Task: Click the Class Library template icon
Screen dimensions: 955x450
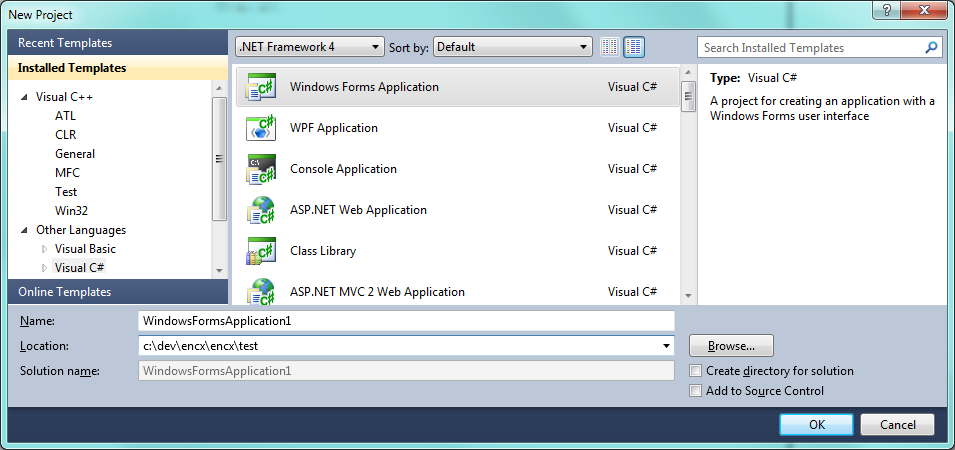Action: click(x=262, y=251)
